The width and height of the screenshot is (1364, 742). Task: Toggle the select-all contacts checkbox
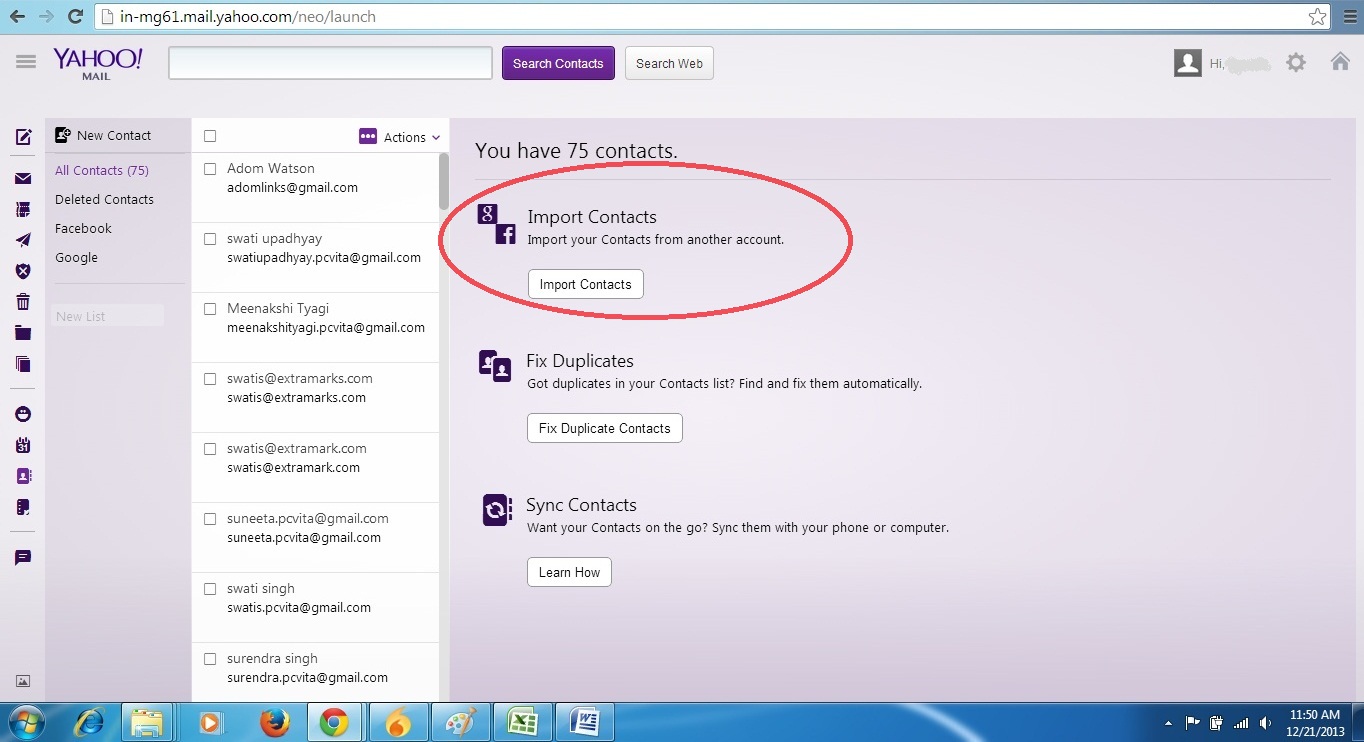click(209, 135)
